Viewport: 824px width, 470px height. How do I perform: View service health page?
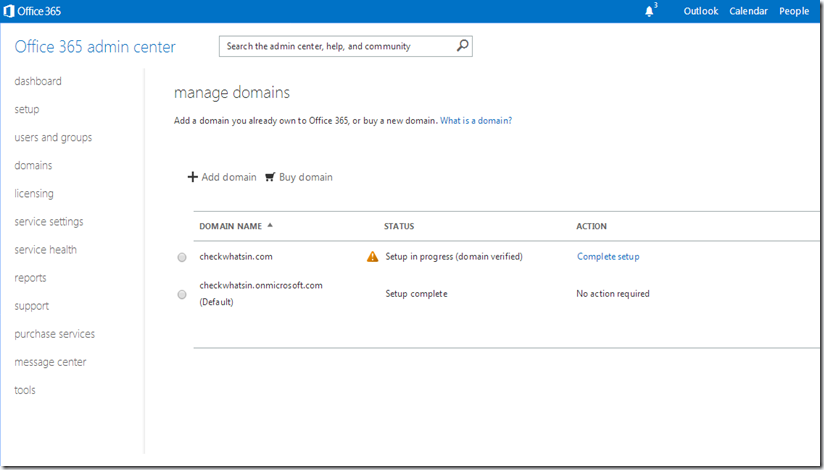coord(45,250)
